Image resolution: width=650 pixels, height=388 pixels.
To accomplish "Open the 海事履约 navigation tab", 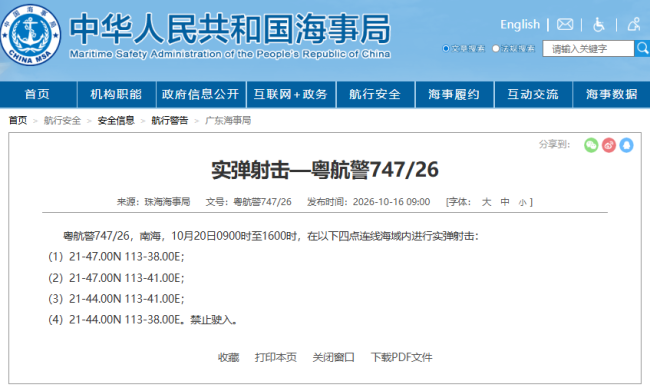I will [x=454, y=95].
